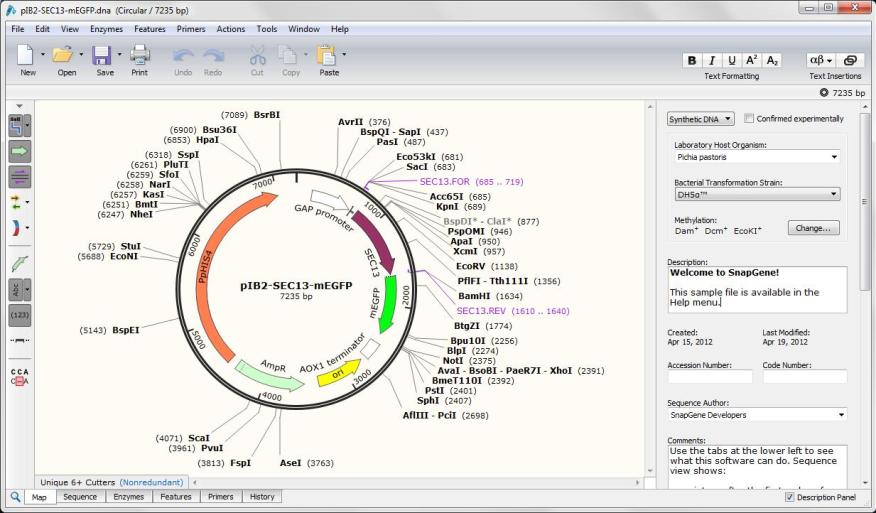The width and height of the screenshot is (876, 513).
Task: Open the Features menu
Action: coord(150,29)
